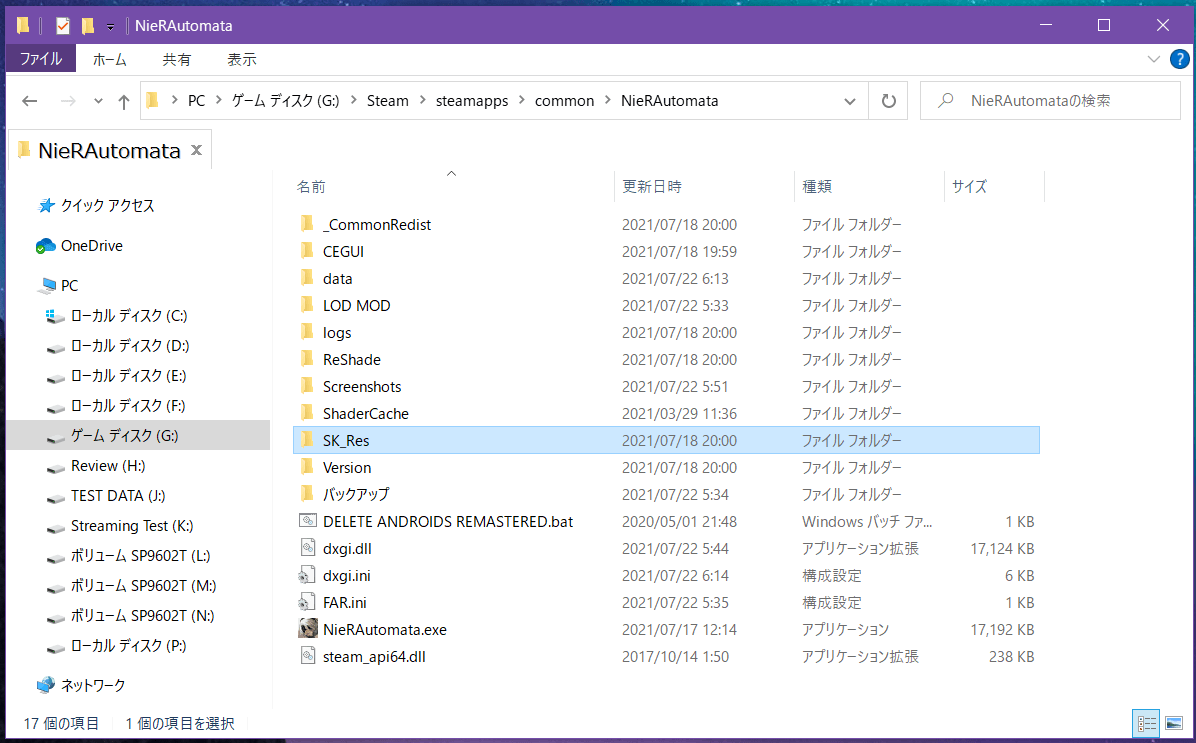The image size is (1196, 743).
Task: Select ローカル ディスク (C:) drive
Action: [x=129, y=316]
